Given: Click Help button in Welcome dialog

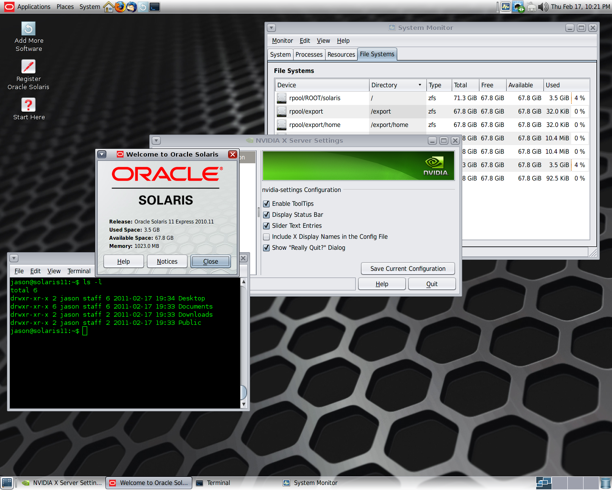Looking at the screenshot, I should 123,262.
